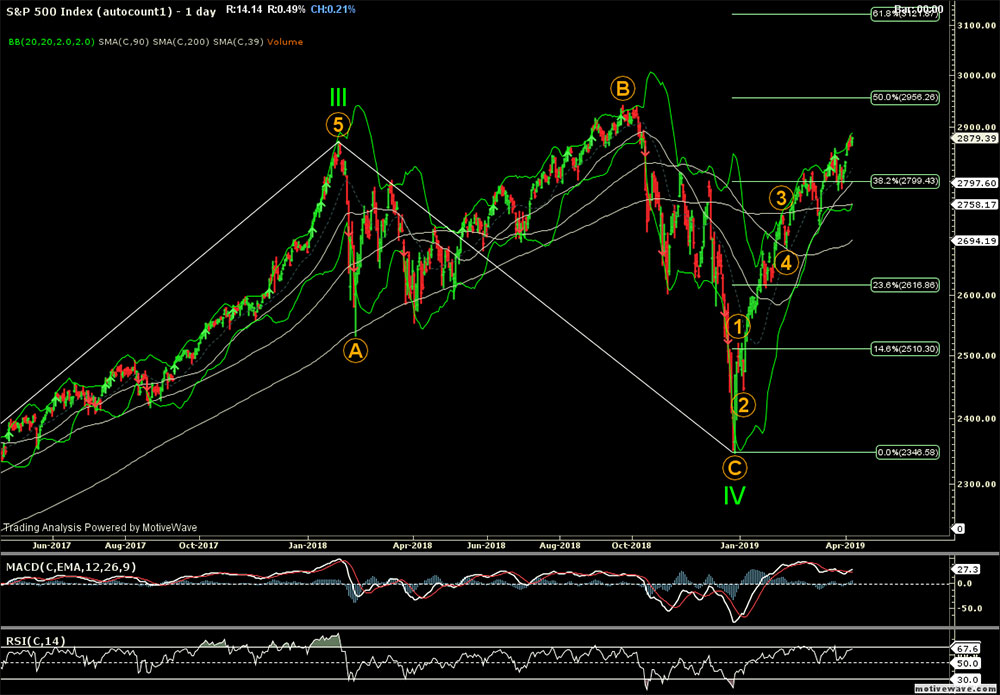Viewport: 1000px width, 695px height.
Task: Select the 50.0% Fibonacci level label
Action: pyautogui.click(x=904, y=97)
